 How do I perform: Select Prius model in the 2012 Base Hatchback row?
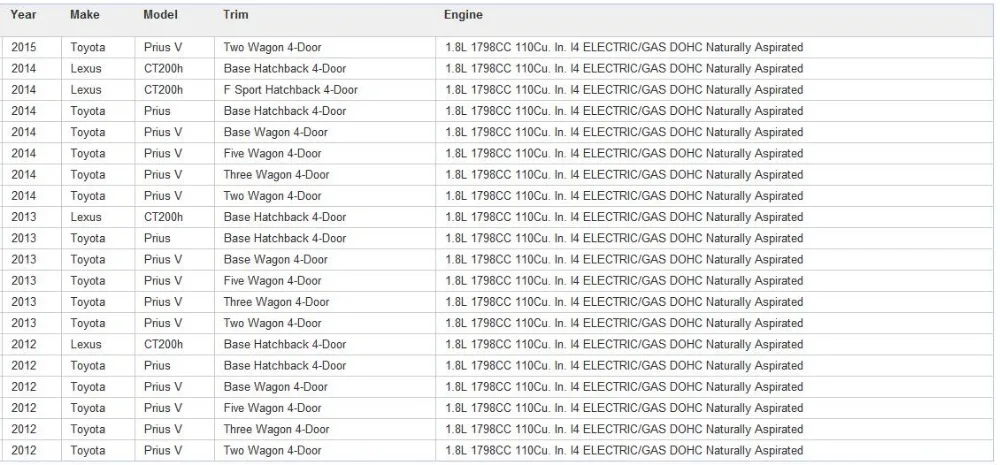[157, 365]
